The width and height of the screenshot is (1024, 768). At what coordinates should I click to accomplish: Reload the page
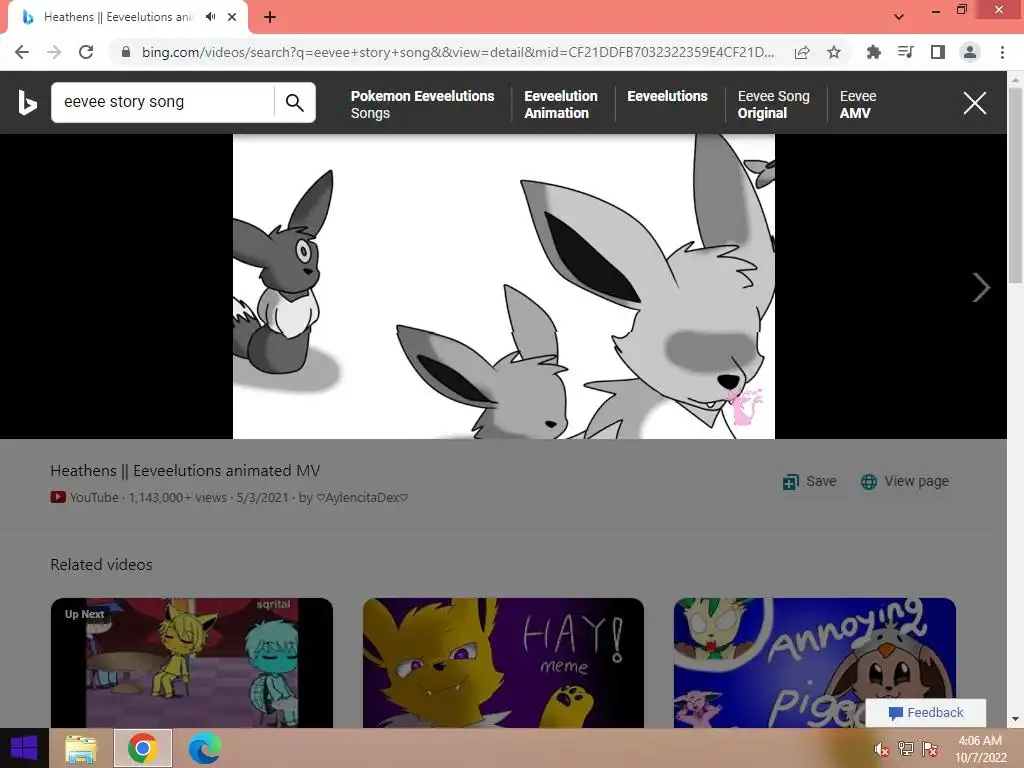pyautogui.click(x=86, y=52)
